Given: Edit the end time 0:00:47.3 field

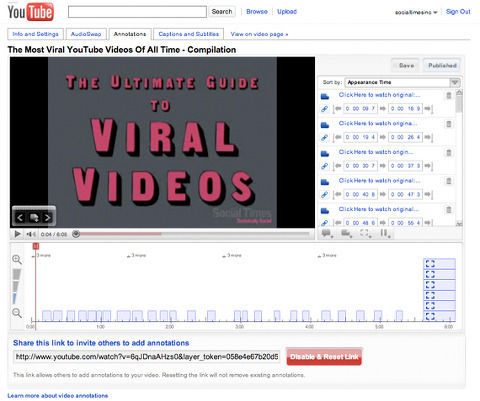Looking at the screenshot, I should coord(405,195).
